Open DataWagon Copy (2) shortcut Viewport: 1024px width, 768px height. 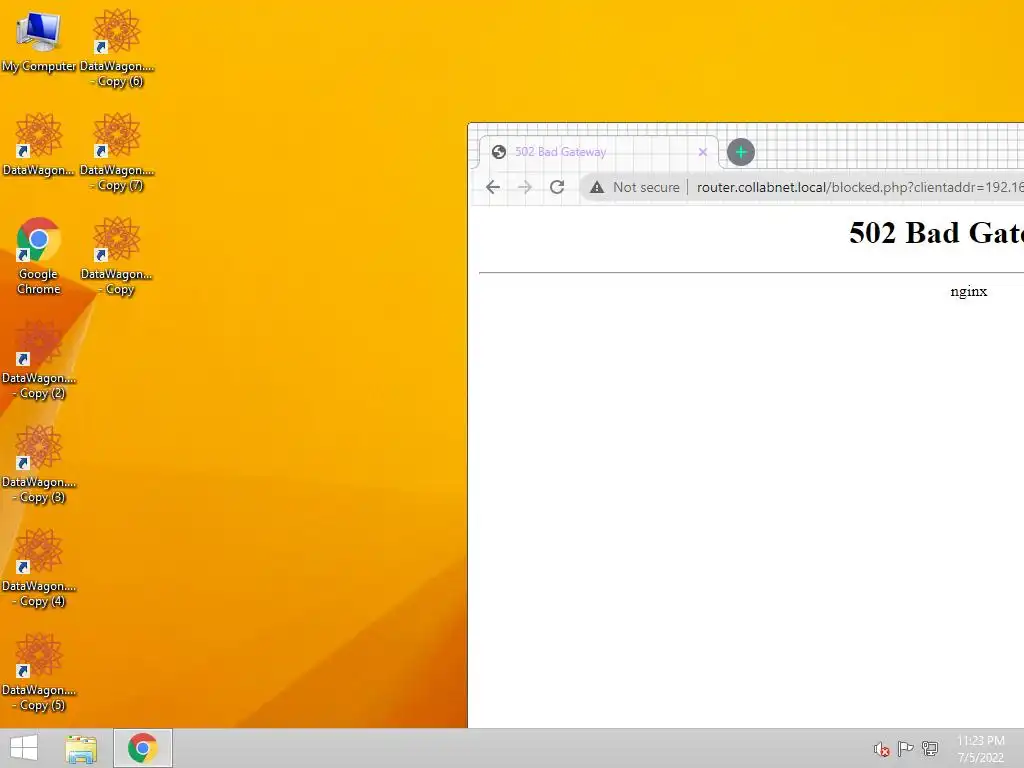point(39,360)
